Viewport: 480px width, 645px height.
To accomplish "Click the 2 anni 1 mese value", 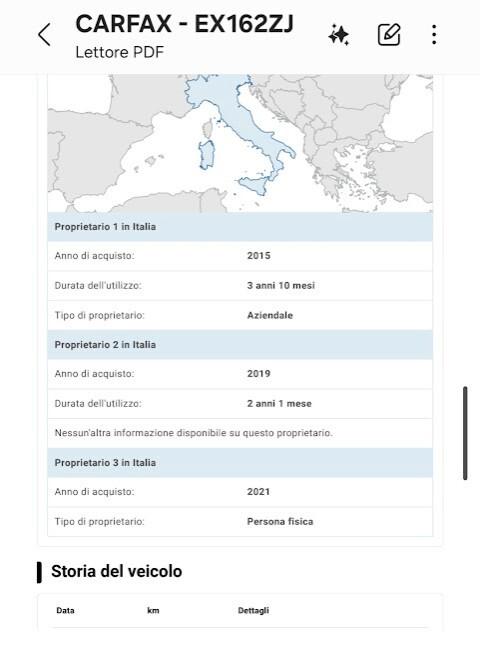I will pos(279,404).
